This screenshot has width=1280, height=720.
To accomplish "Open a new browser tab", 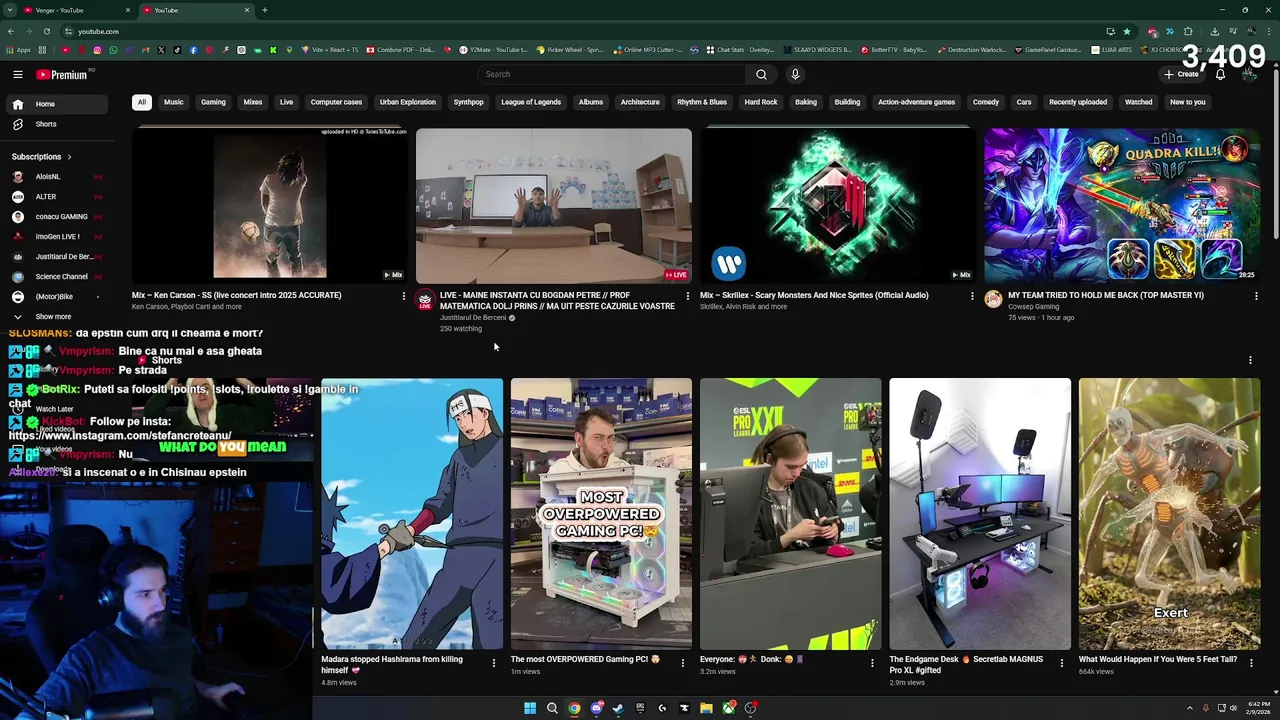I will click(x=264, y=10).
